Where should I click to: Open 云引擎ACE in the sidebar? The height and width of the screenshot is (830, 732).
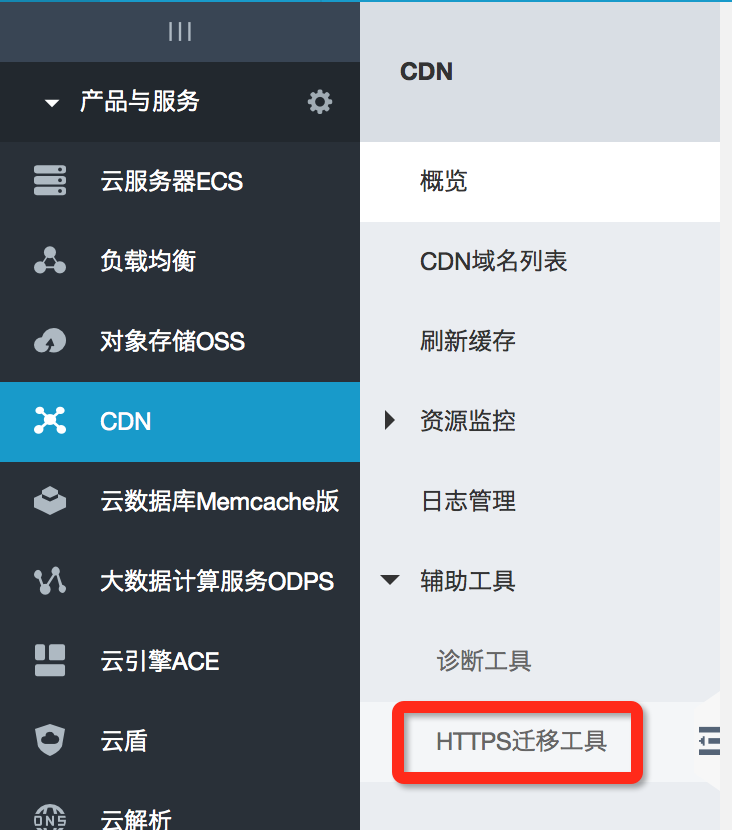(160, 661)
